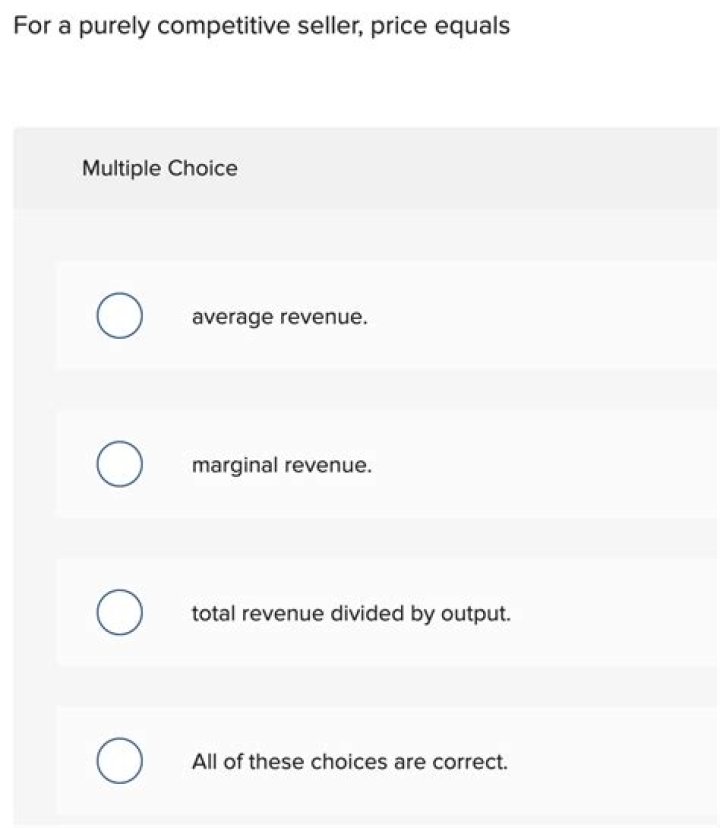This screenshot has width=720, height=828.
Task: Click the average revenue answer text
Action: click(280, 317)
